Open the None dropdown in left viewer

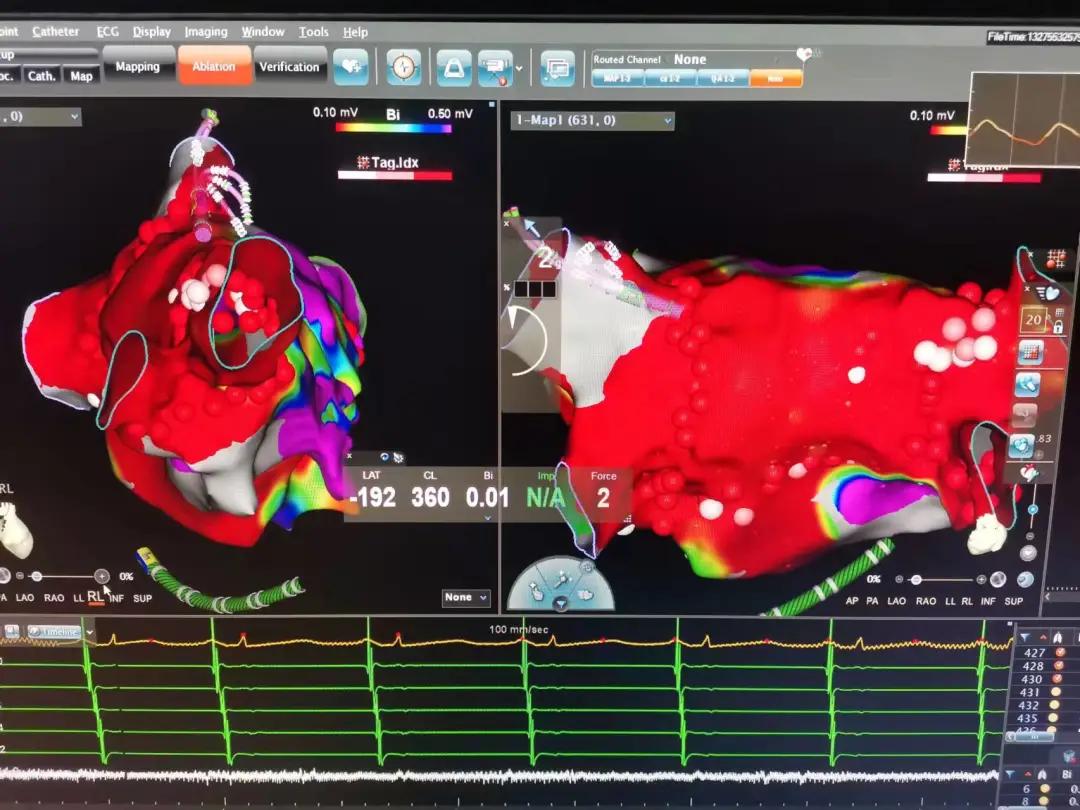(x=466, y=597)
